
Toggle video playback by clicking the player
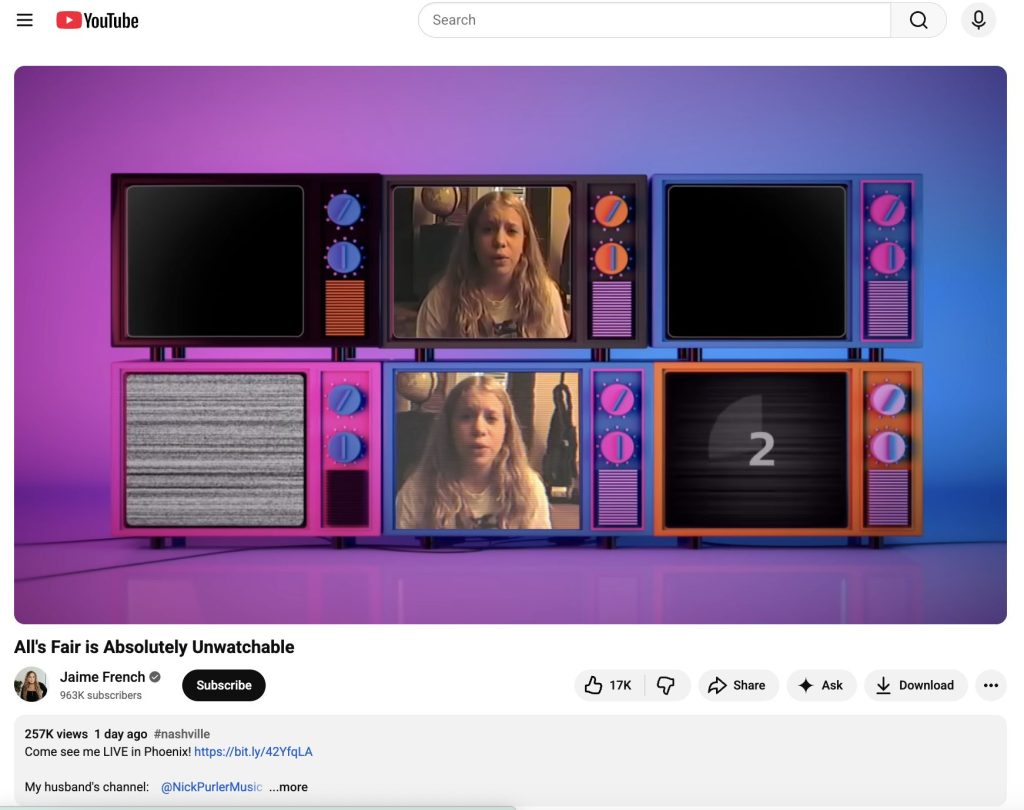[x=510, y=345]
